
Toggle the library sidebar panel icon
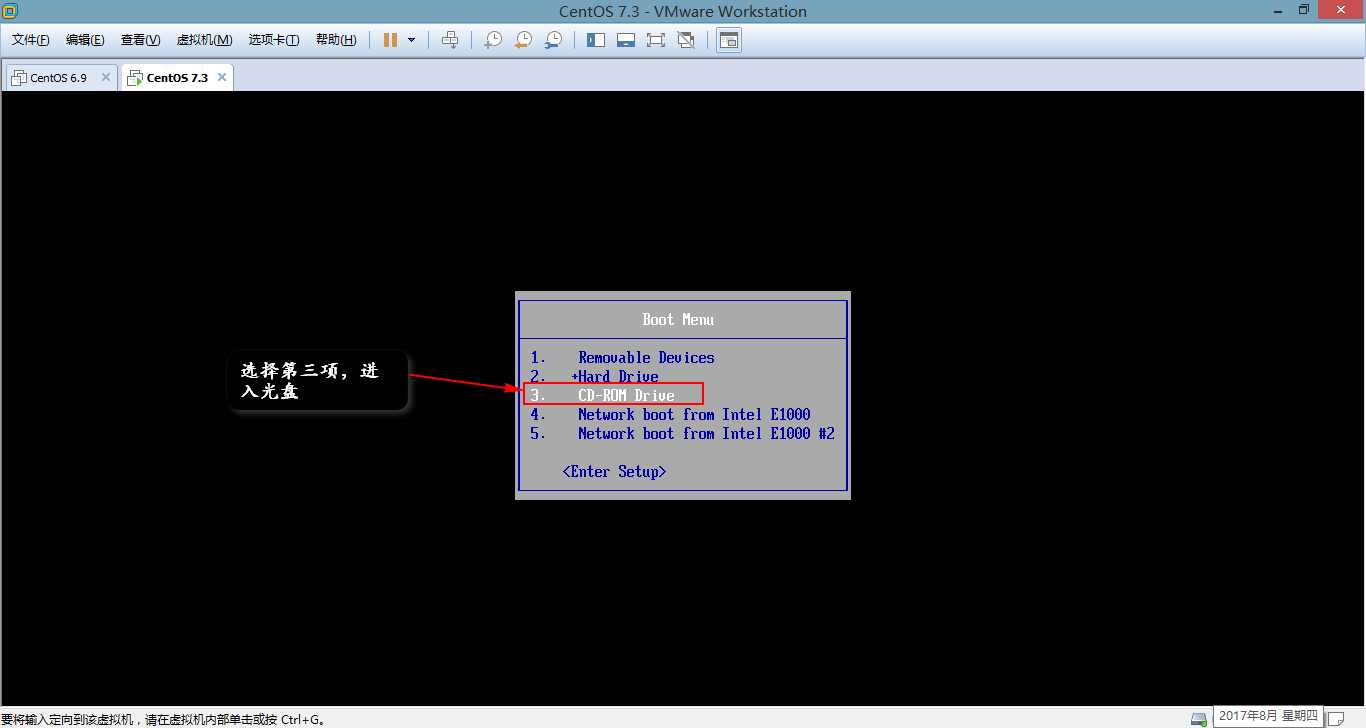(596, 40)
